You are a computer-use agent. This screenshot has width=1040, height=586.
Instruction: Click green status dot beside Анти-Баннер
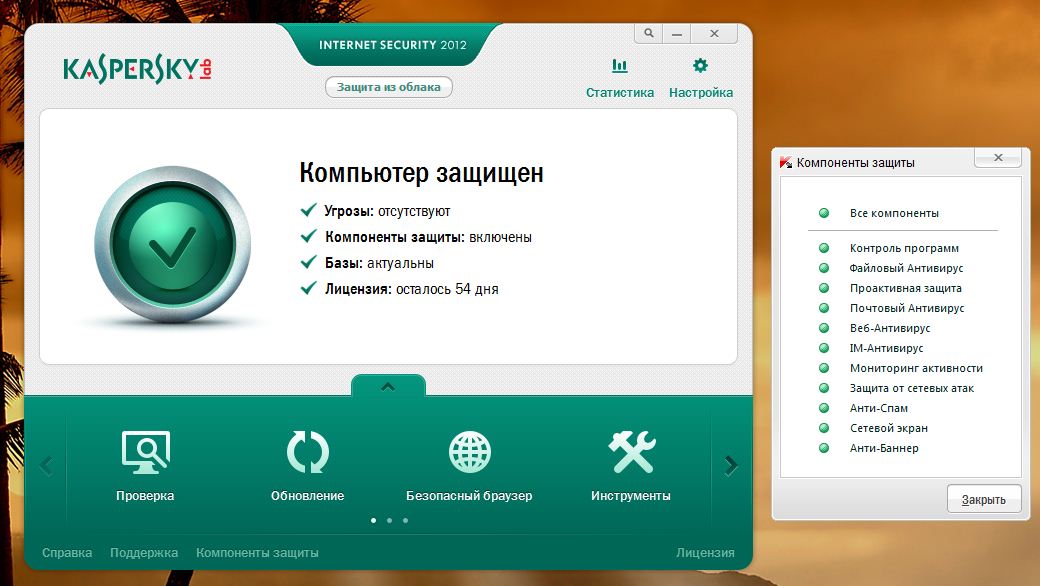click(824, 448)
